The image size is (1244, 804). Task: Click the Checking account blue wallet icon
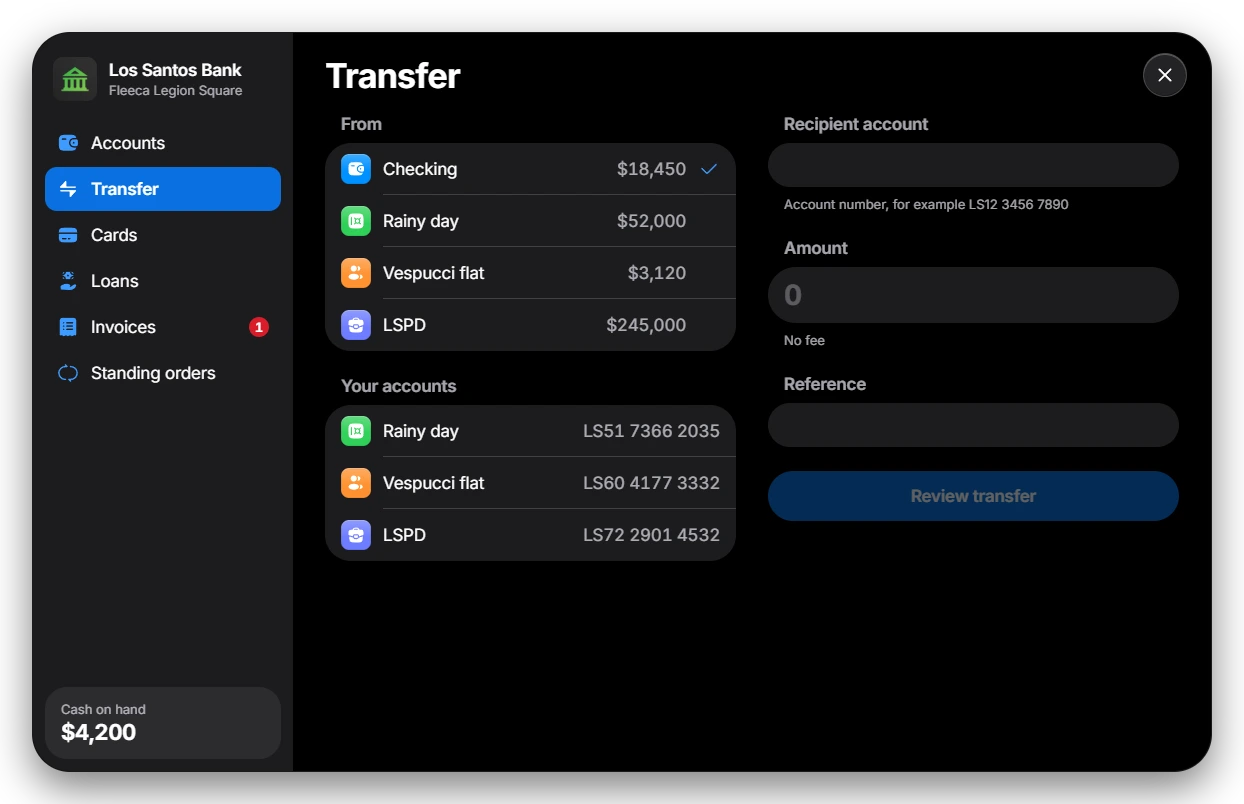[x=356, y=169]
